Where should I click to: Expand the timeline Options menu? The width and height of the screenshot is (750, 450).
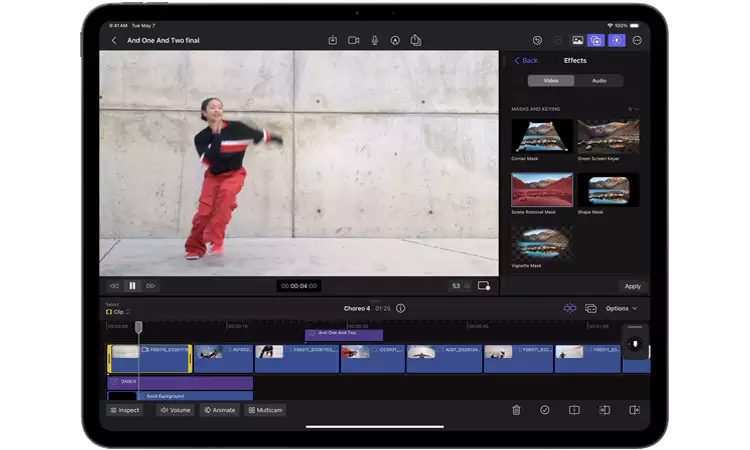click(x=621, y=308)
